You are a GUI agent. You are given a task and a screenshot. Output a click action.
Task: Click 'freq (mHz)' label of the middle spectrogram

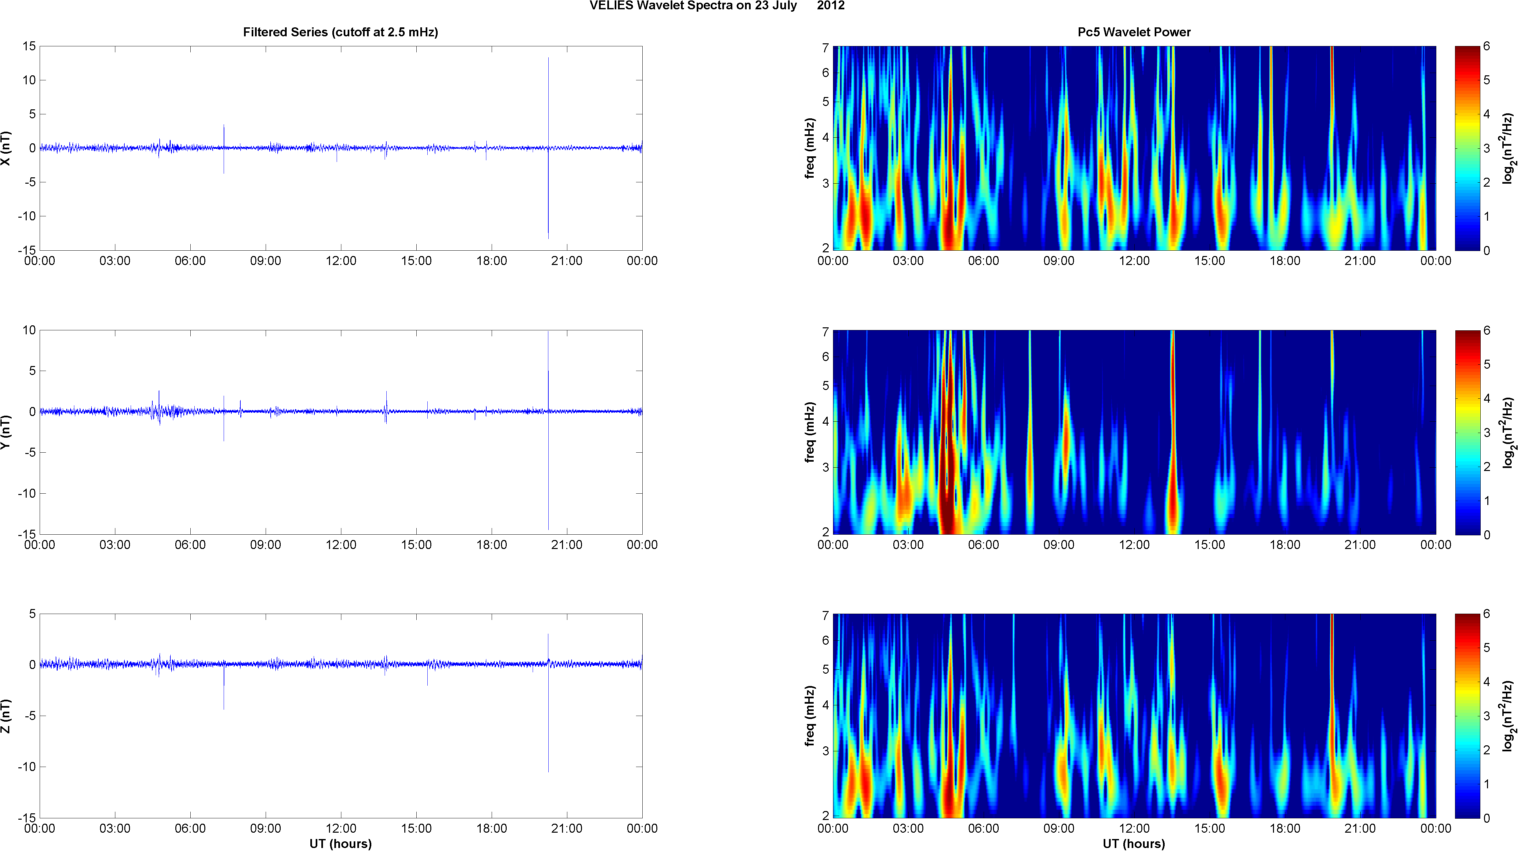click(x=810, y=432)
